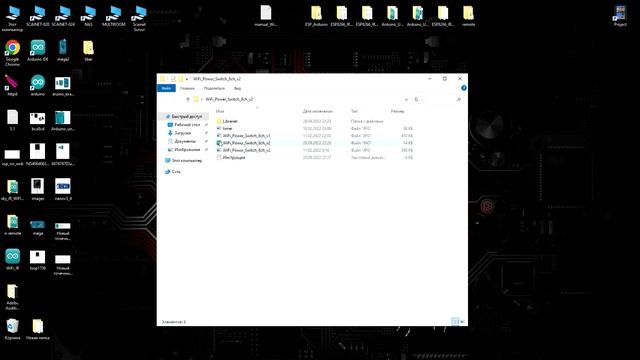Open the Поделиться ribbon tab

214,88
